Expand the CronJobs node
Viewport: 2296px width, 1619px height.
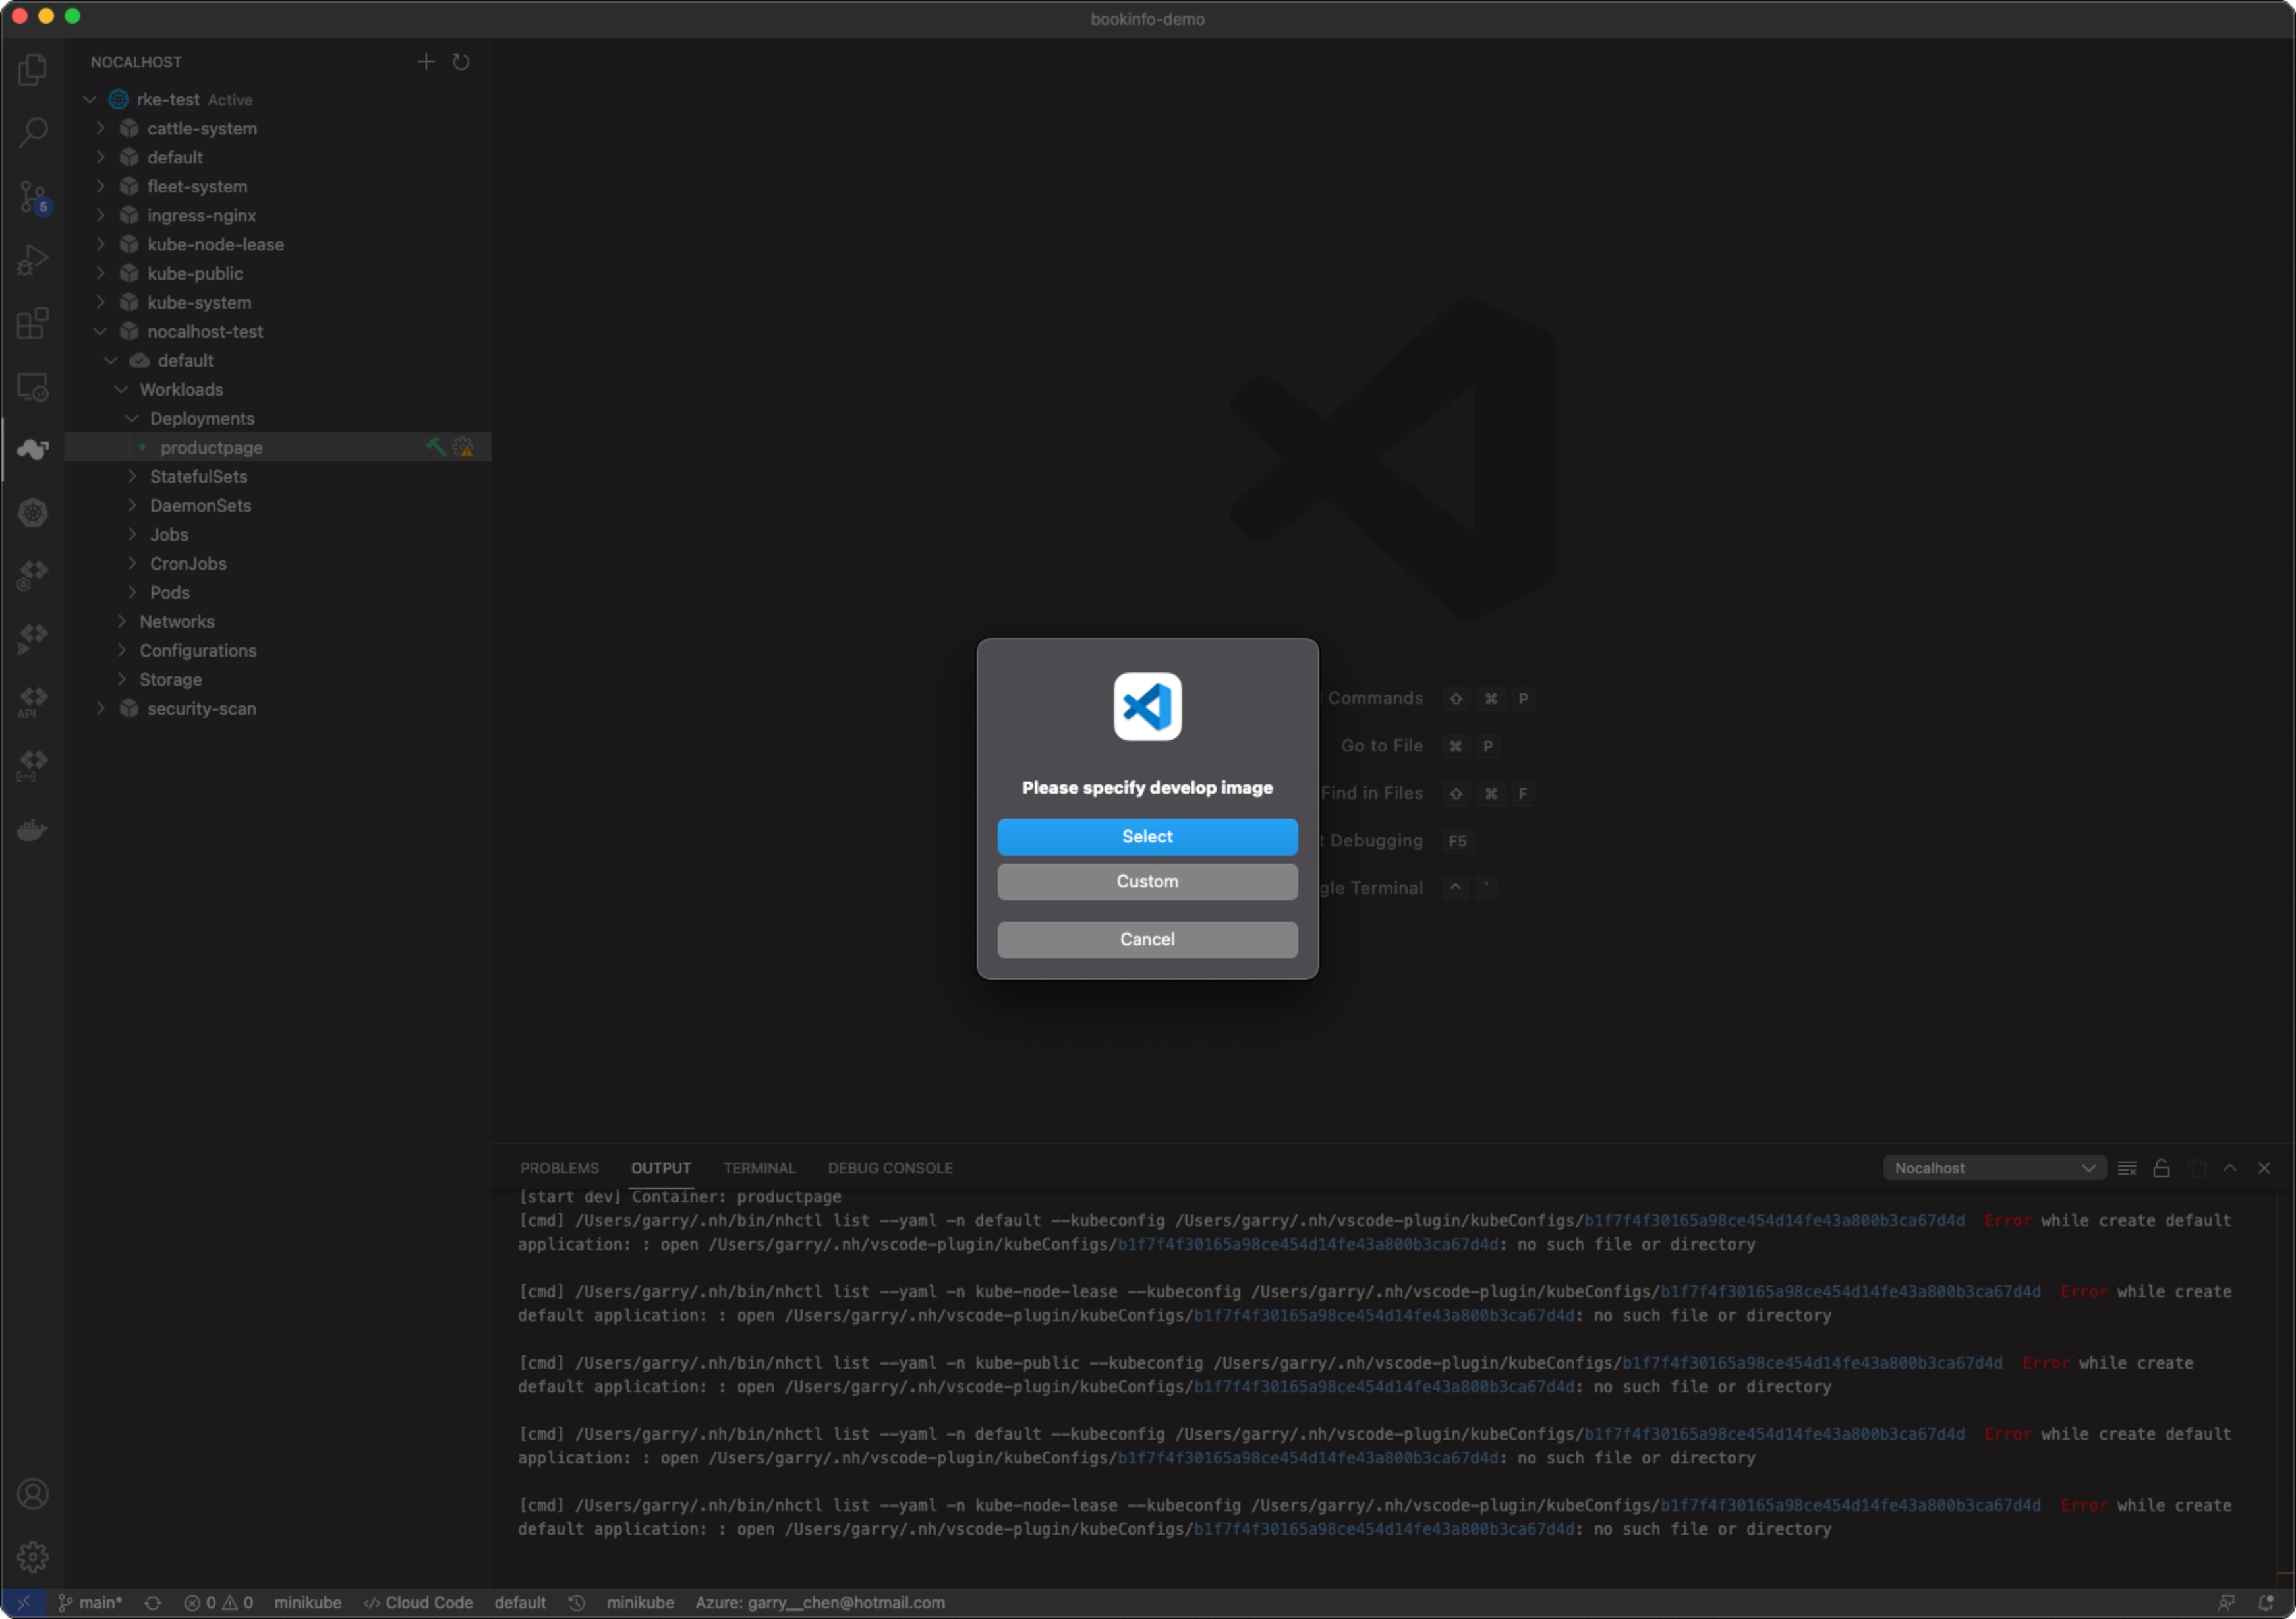[x=132, y=563]
